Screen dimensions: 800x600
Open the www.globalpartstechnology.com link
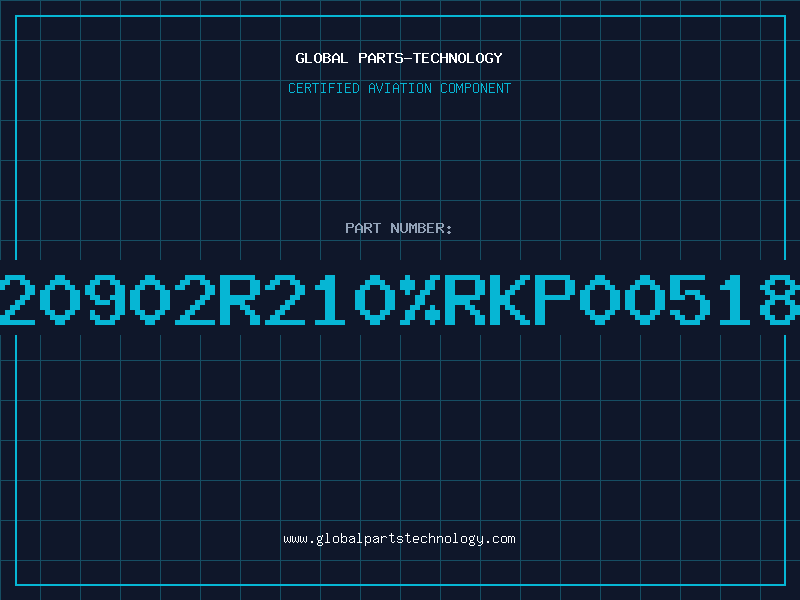pyautogui.click(x=399, y=539)
